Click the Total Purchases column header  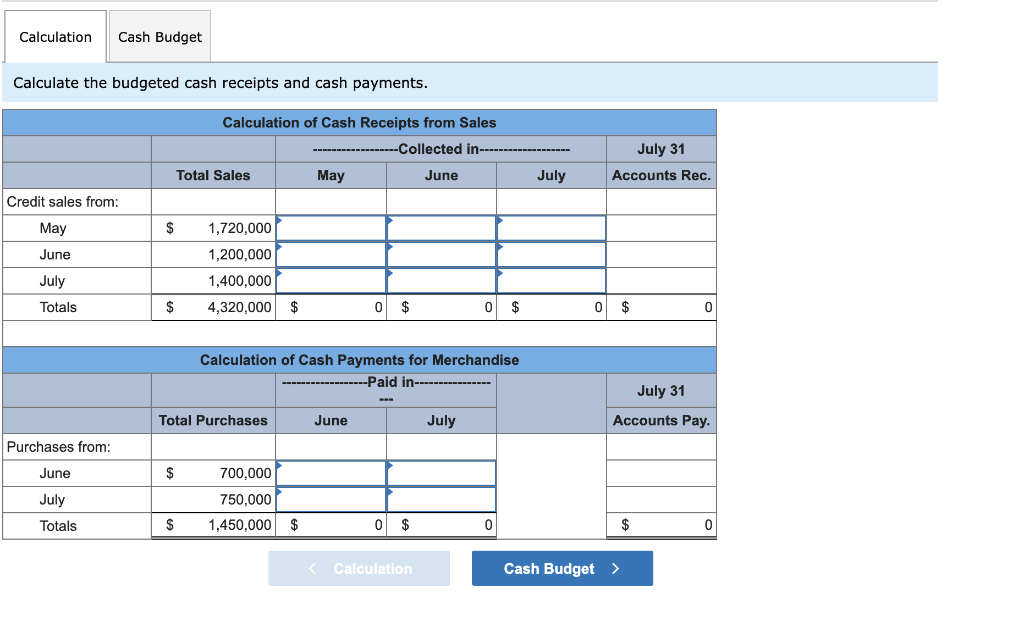point(214,421)
